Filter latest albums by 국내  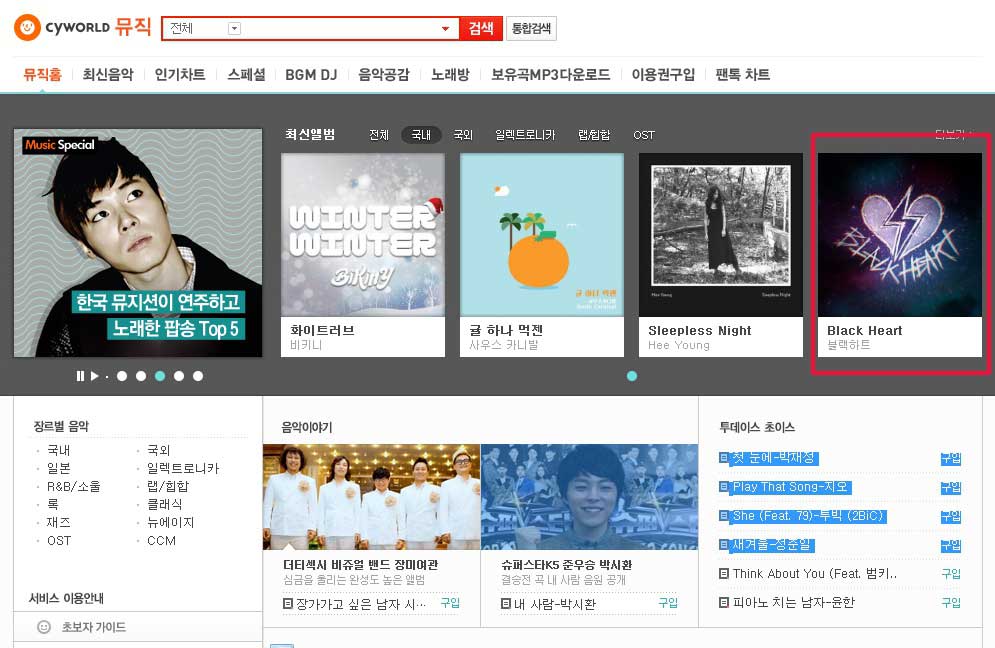421,135
